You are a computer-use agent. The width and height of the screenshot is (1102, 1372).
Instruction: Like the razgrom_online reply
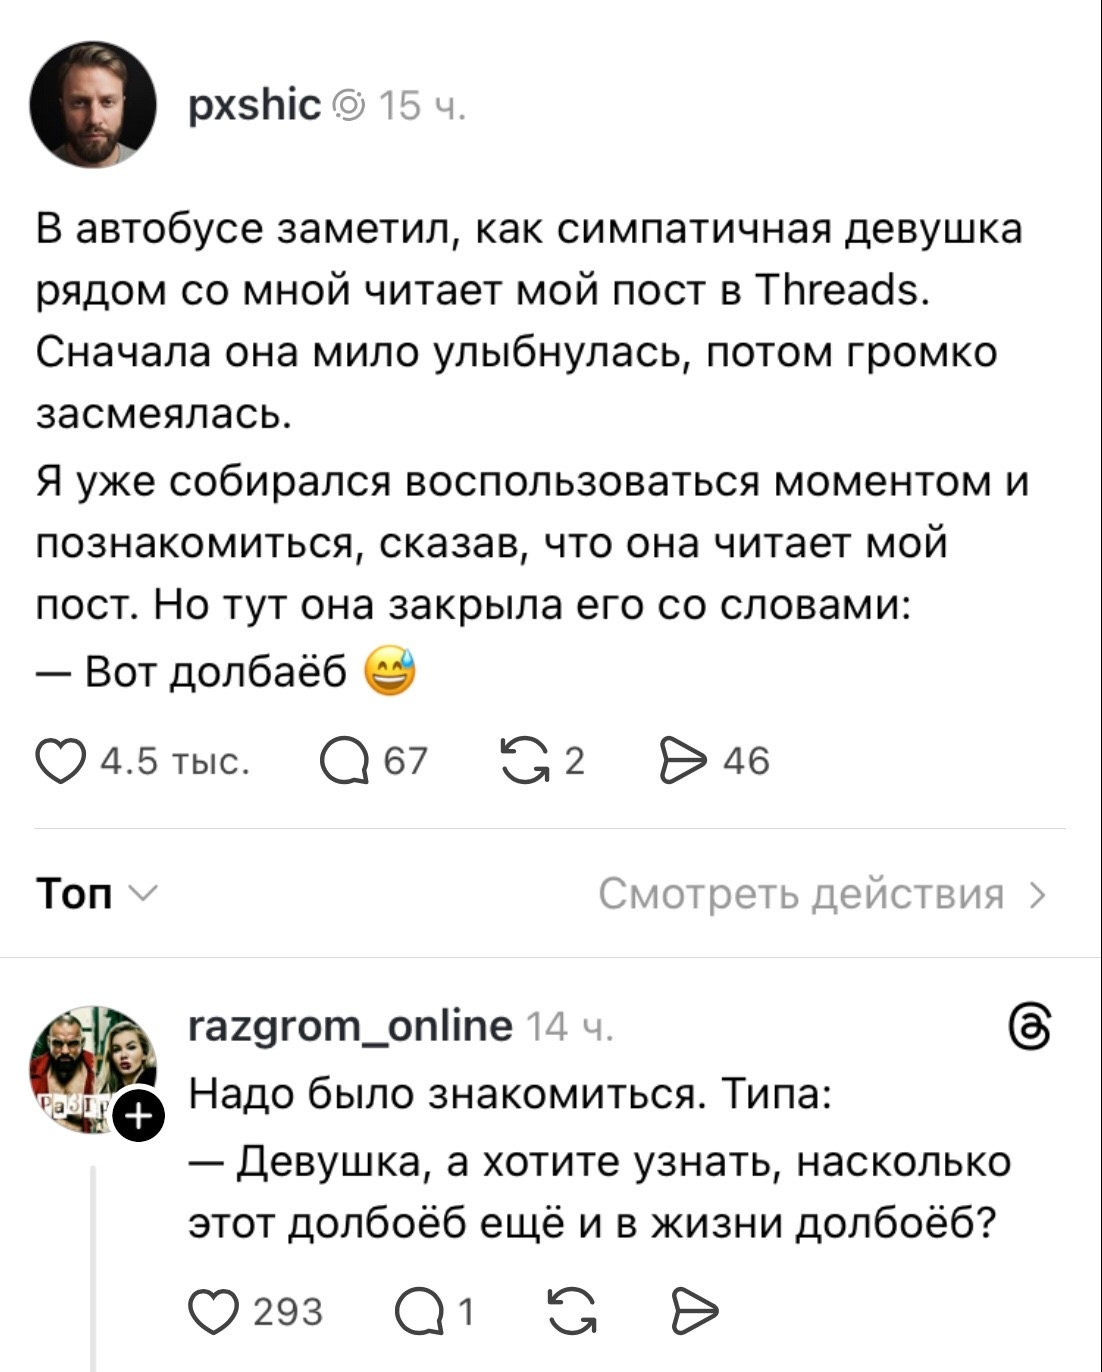tap(212, 1310)
